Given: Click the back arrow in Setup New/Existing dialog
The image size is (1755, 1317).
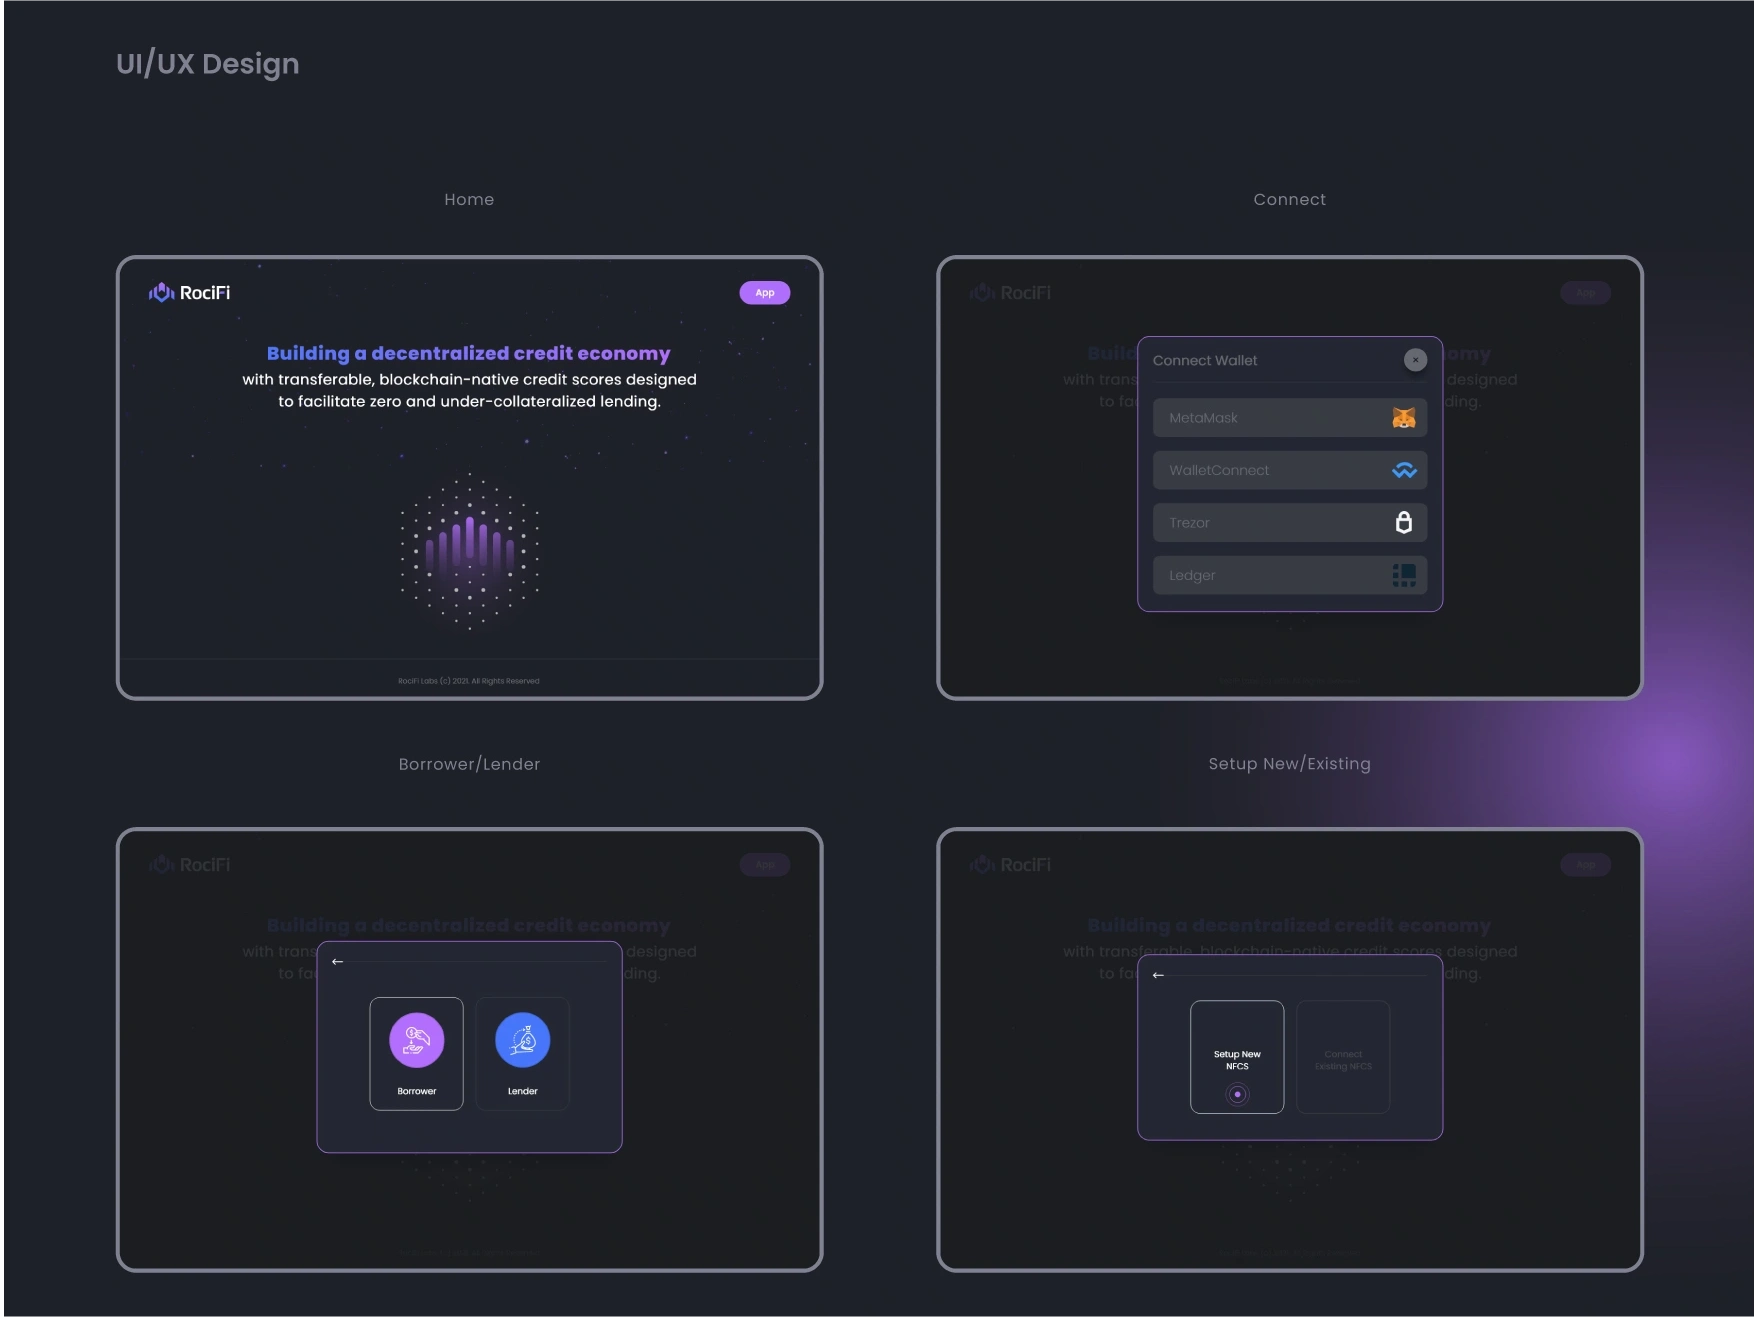Looking at the screenshot, I should (1157, 974).
